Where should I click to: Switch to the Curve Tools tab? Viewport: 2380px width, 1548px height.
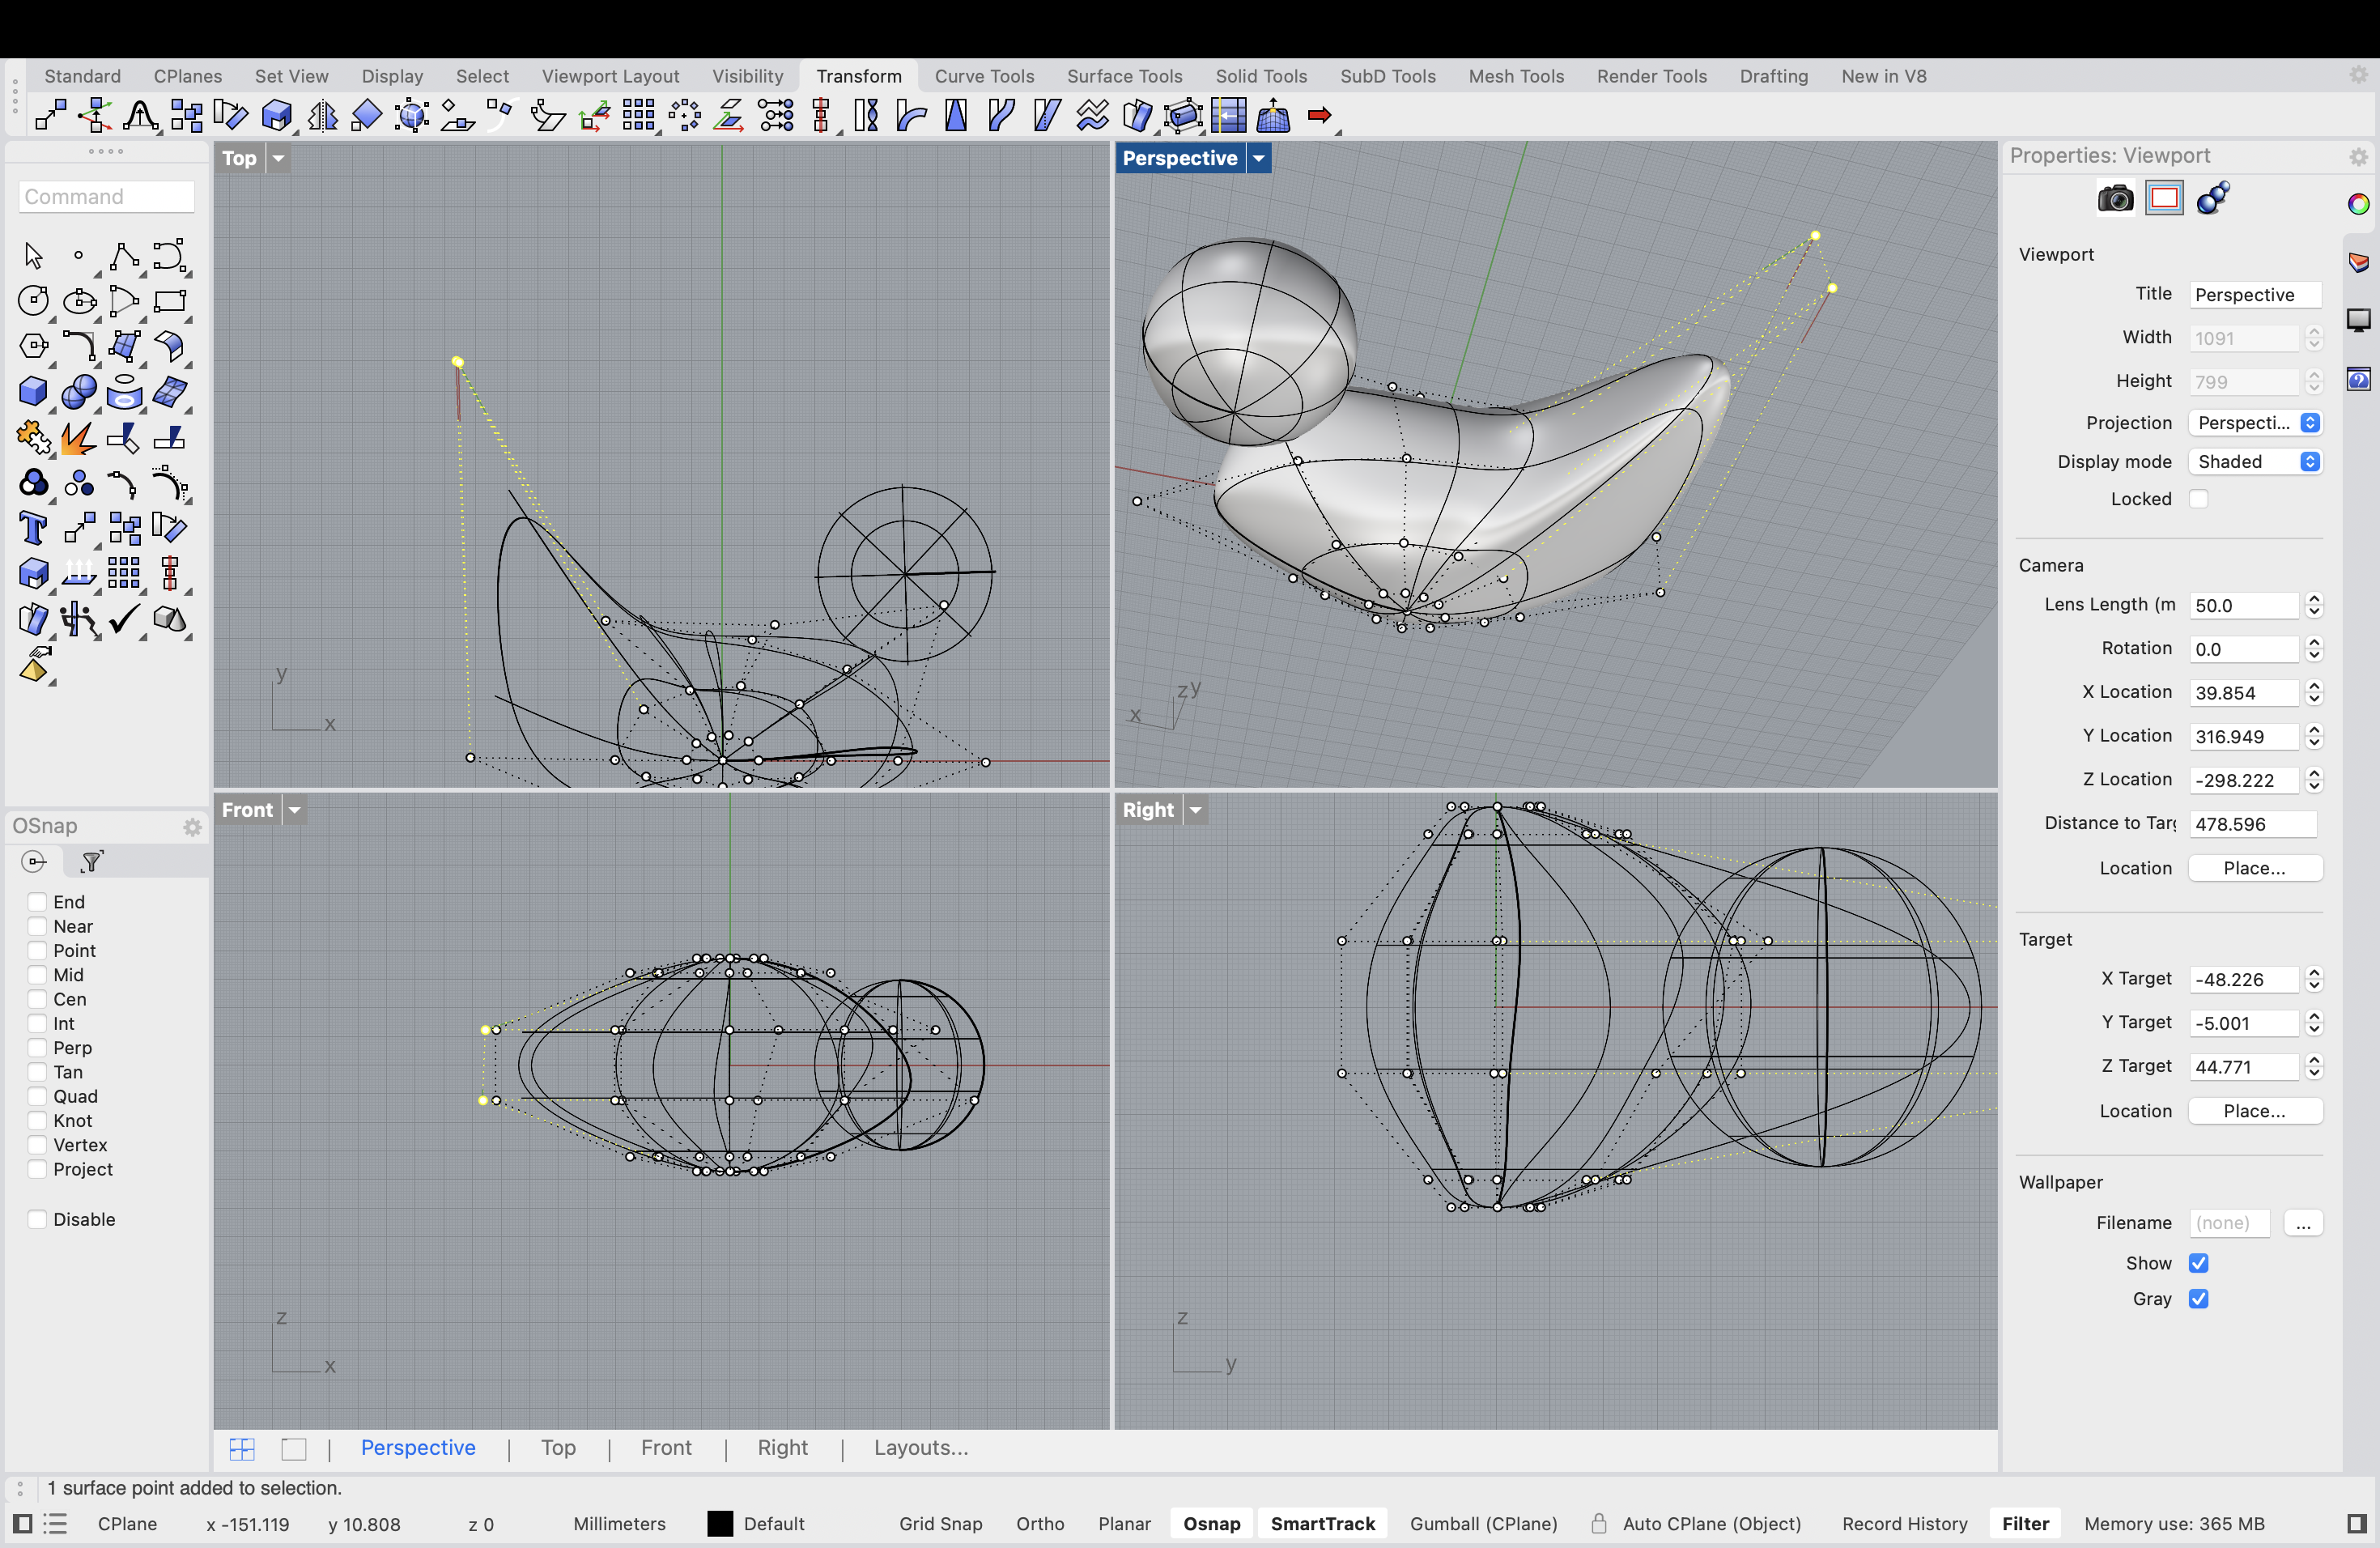tap(984, 76)
